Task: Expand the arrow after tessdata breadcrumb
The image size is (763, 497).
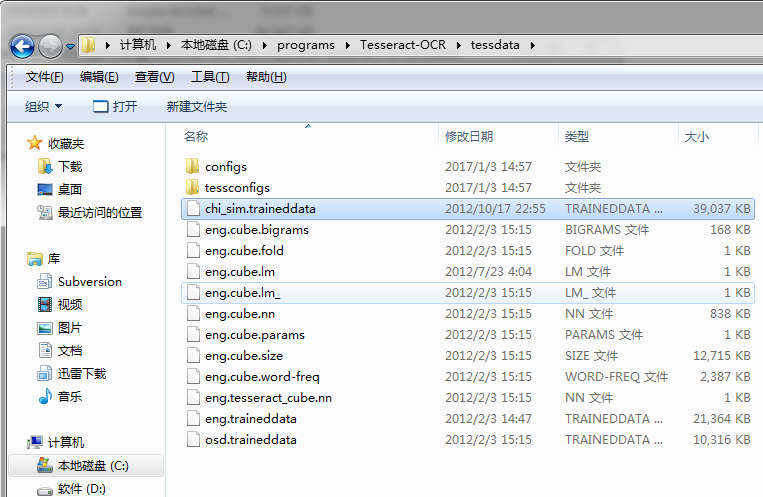Action: click(x=533, y=45)
